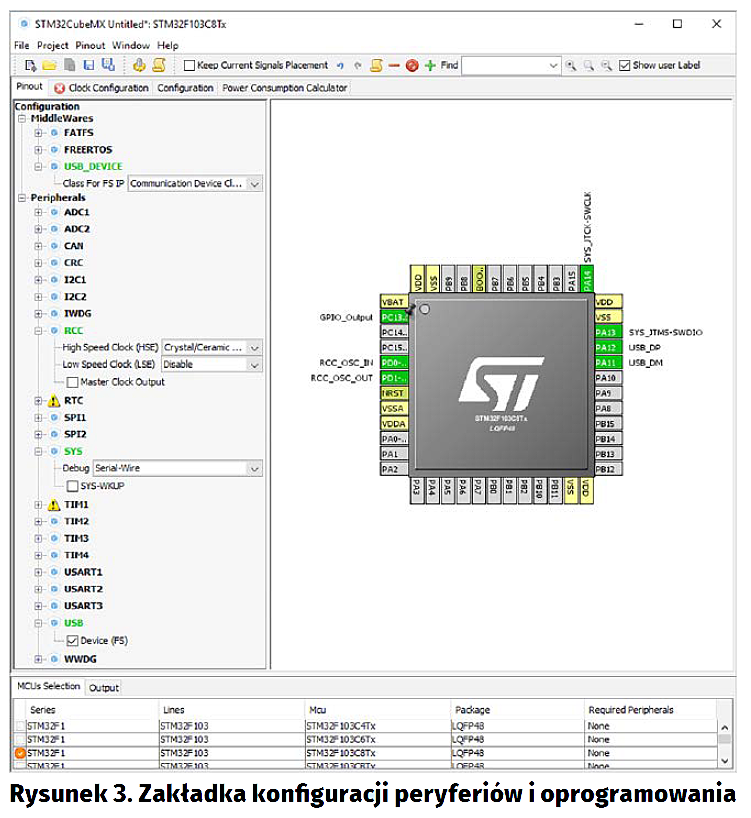Click the green plus icon beside Find
Screen dimensions: 751x818
430,65
